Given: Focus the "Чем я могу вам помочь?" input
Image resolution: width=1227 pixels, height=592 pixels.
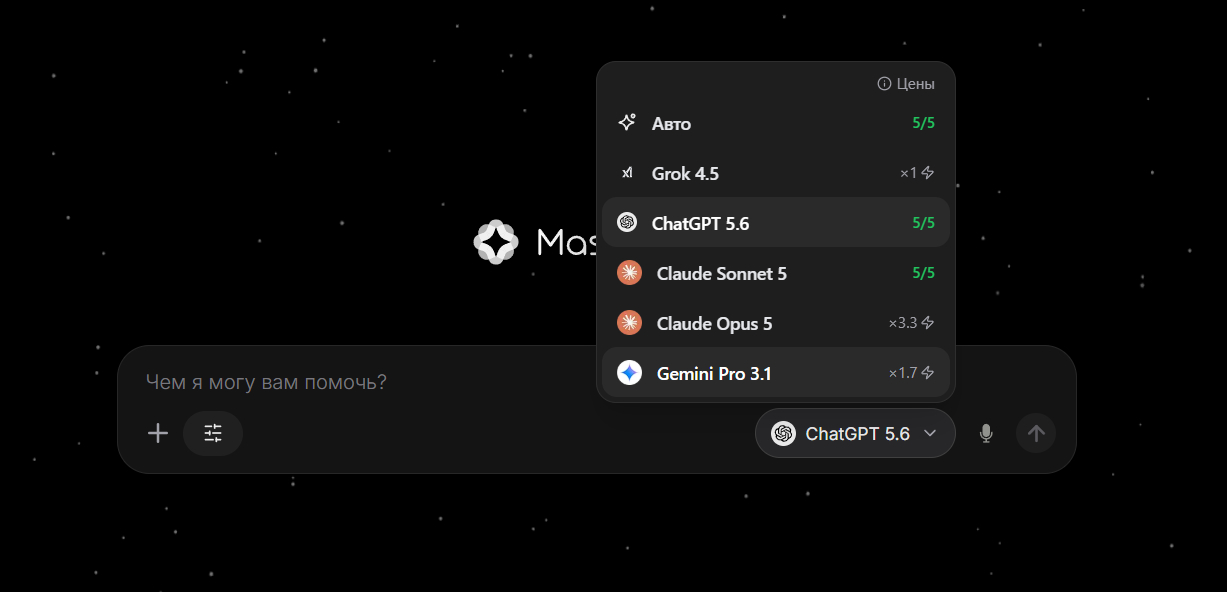Looking at the screenshot, I should point(596,382).
